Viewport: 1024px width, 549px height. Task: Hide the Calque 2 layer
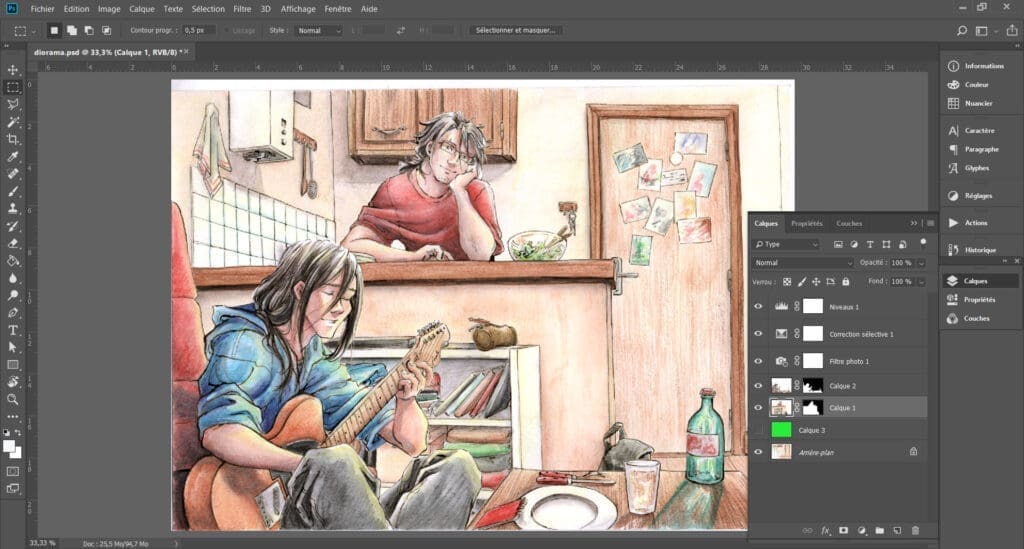click(x=758, y=386)
